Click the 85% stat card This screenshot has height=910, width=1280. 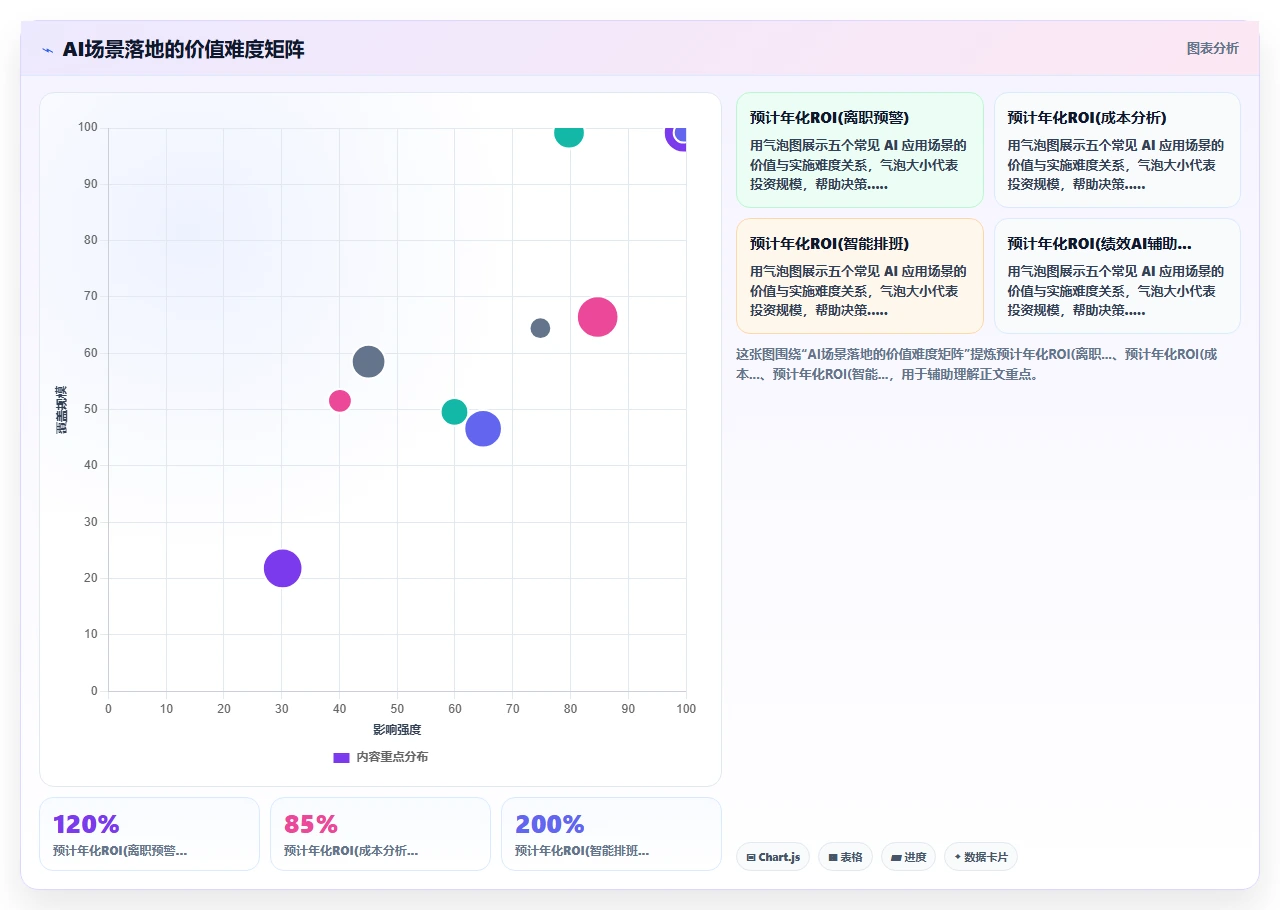[380, 834]
